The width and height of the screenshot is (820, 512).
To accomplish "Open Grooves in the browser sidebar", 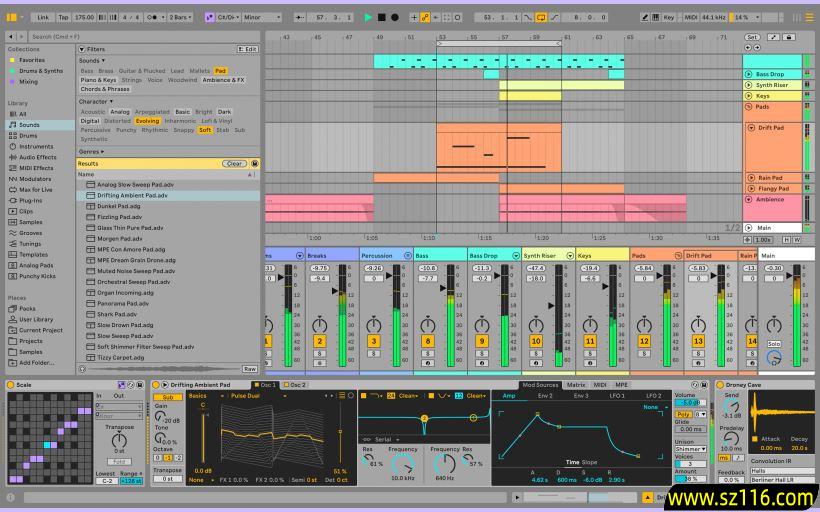I will tap(31, 233).
